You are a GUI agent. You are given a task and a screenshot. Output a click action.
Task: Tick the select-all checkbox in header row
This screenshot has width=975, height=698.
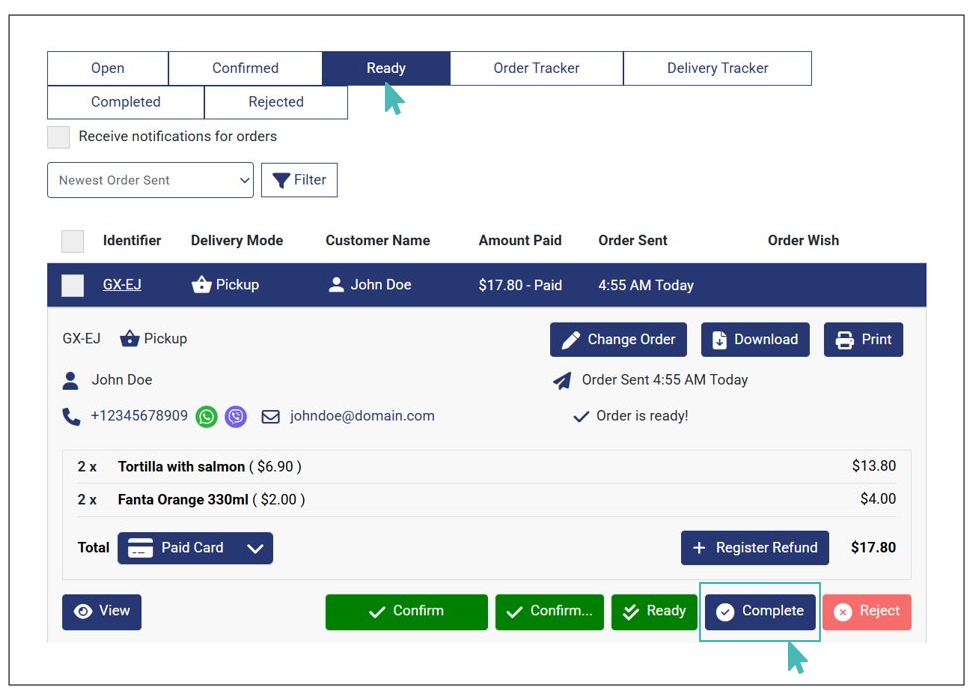point(73,241)
